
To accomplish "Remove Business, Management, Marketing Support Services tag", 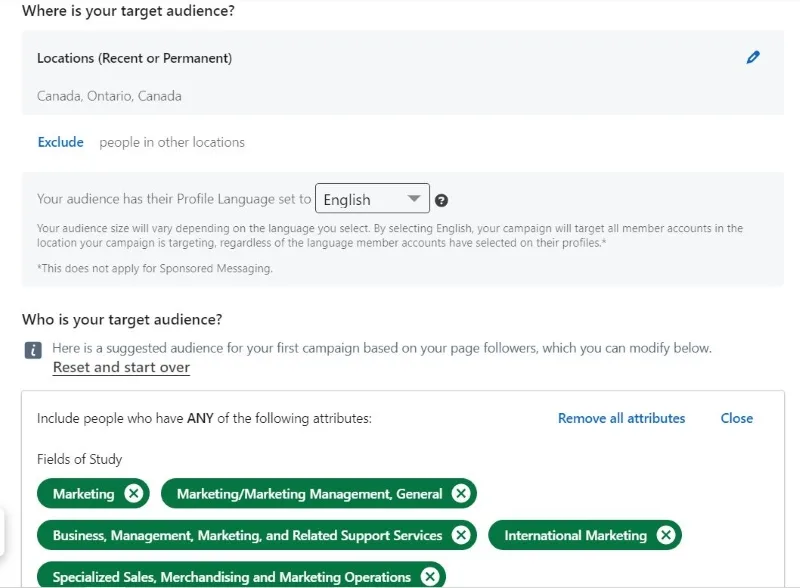I will tap(461, 535).
